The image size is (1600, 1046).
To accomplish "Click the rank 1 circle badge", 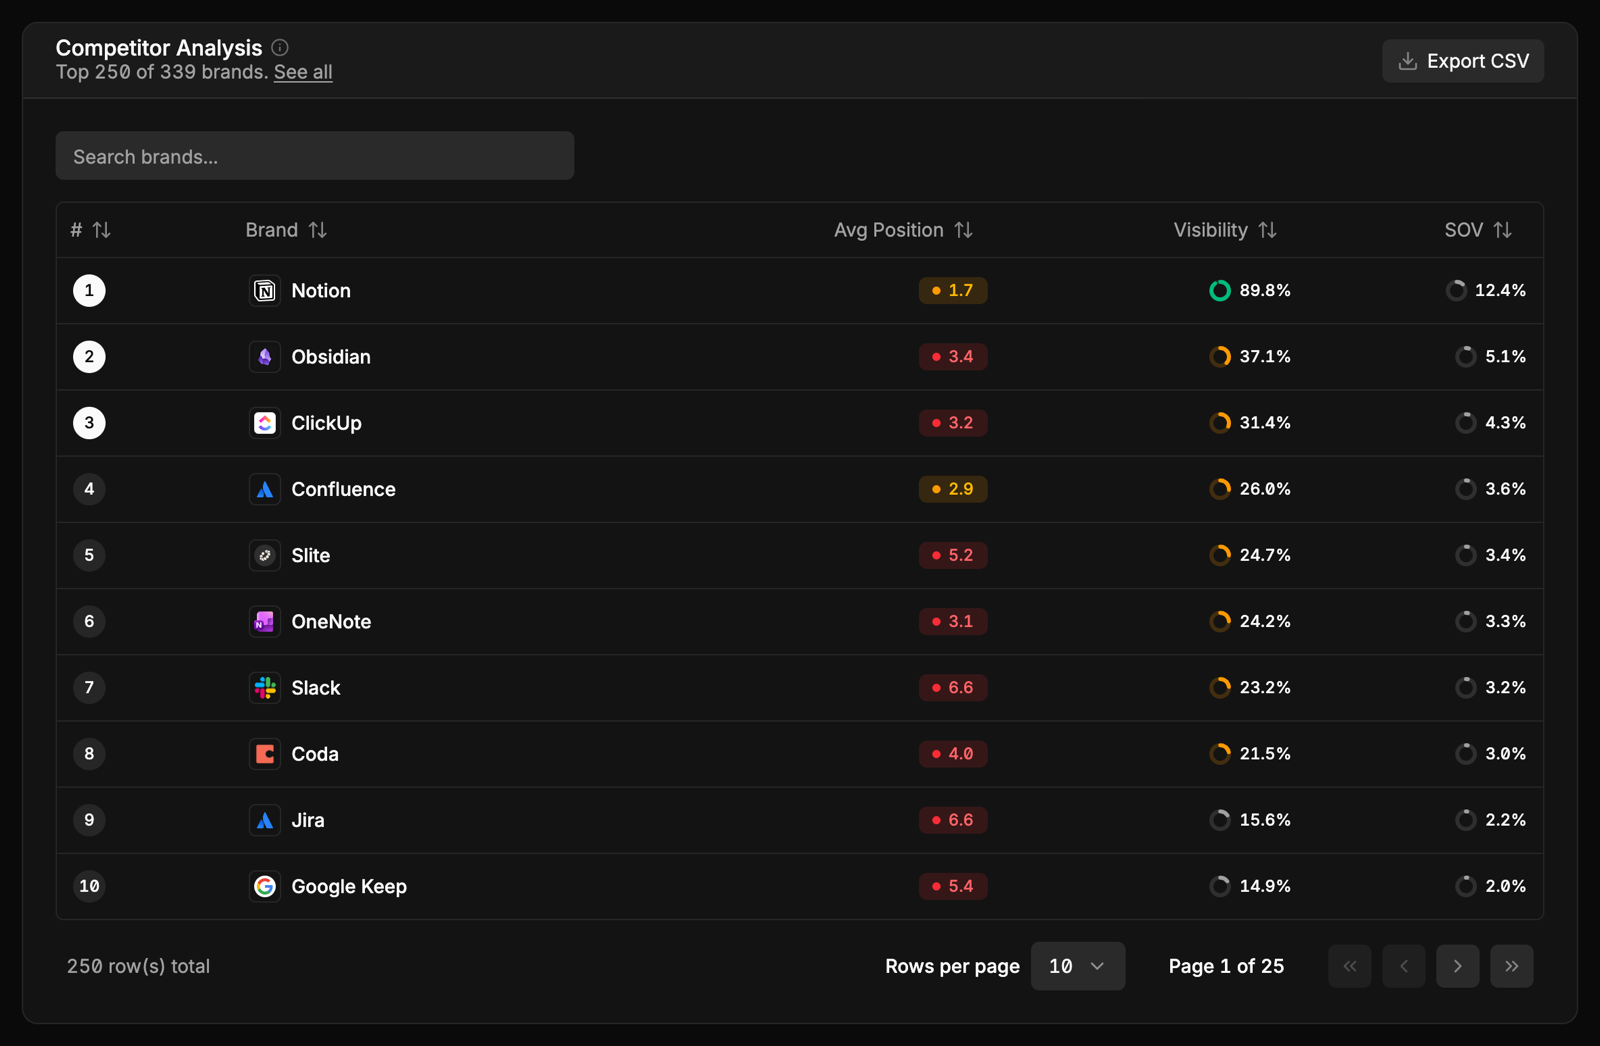I will pos(89,291).
